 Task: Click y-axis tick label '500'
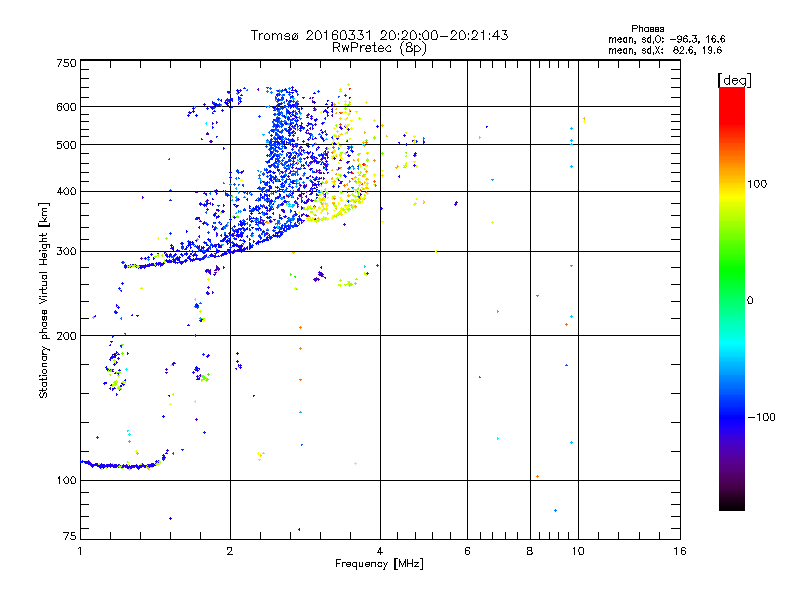point(66,145)
